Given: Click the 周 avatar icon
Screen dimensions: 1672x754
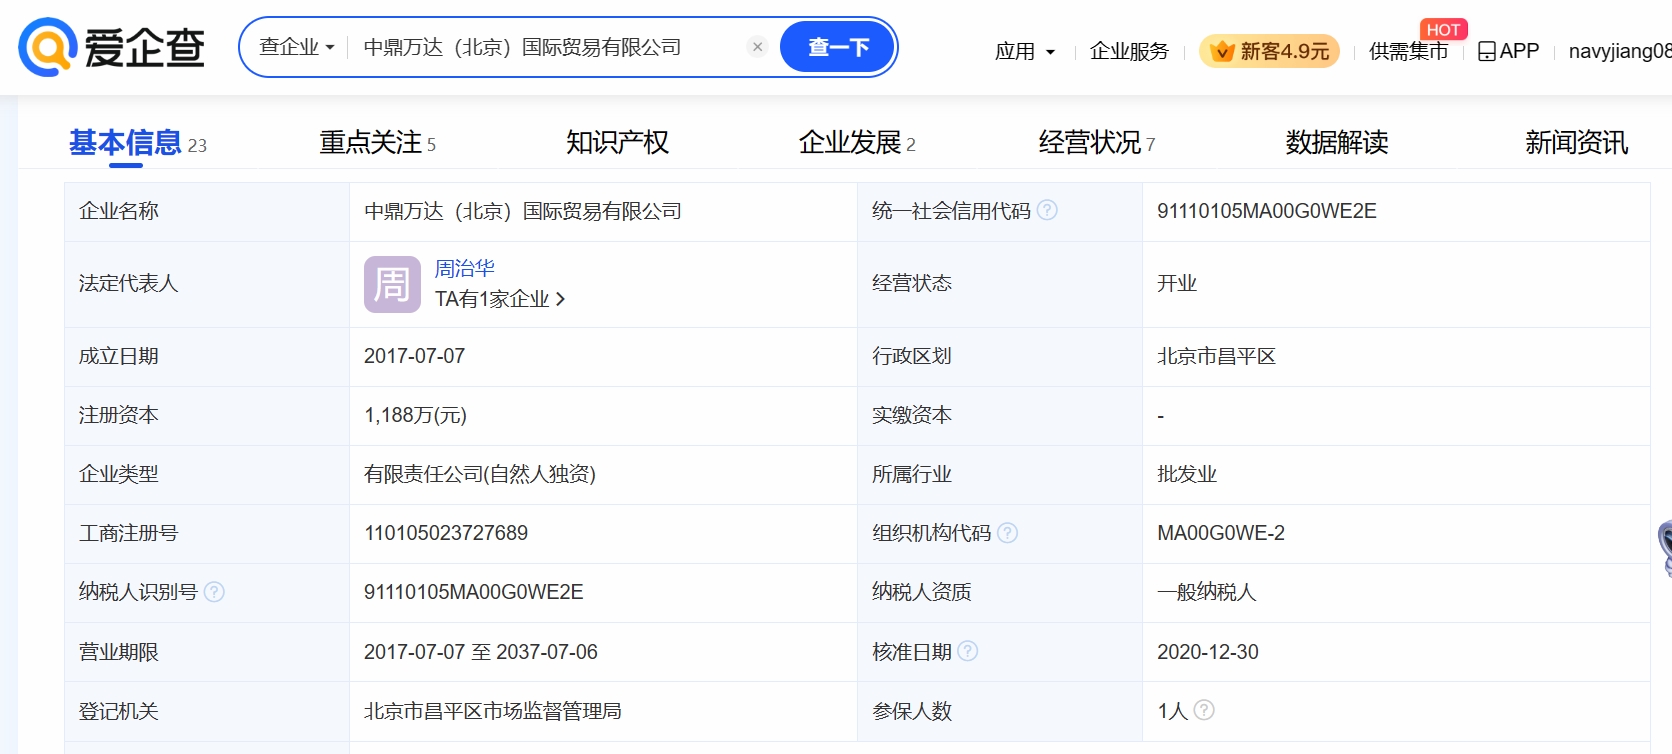Looking at the screenshot, I should (392, 284).
